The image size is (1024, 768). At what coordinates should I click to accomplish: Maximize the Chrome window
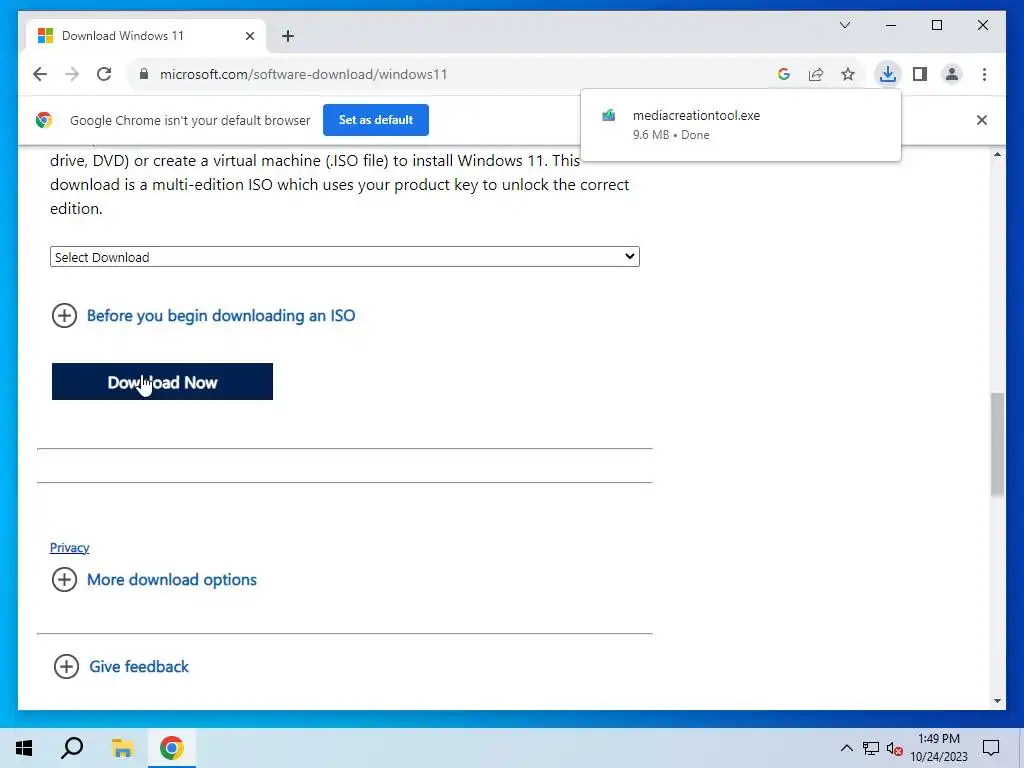point(937,25)
